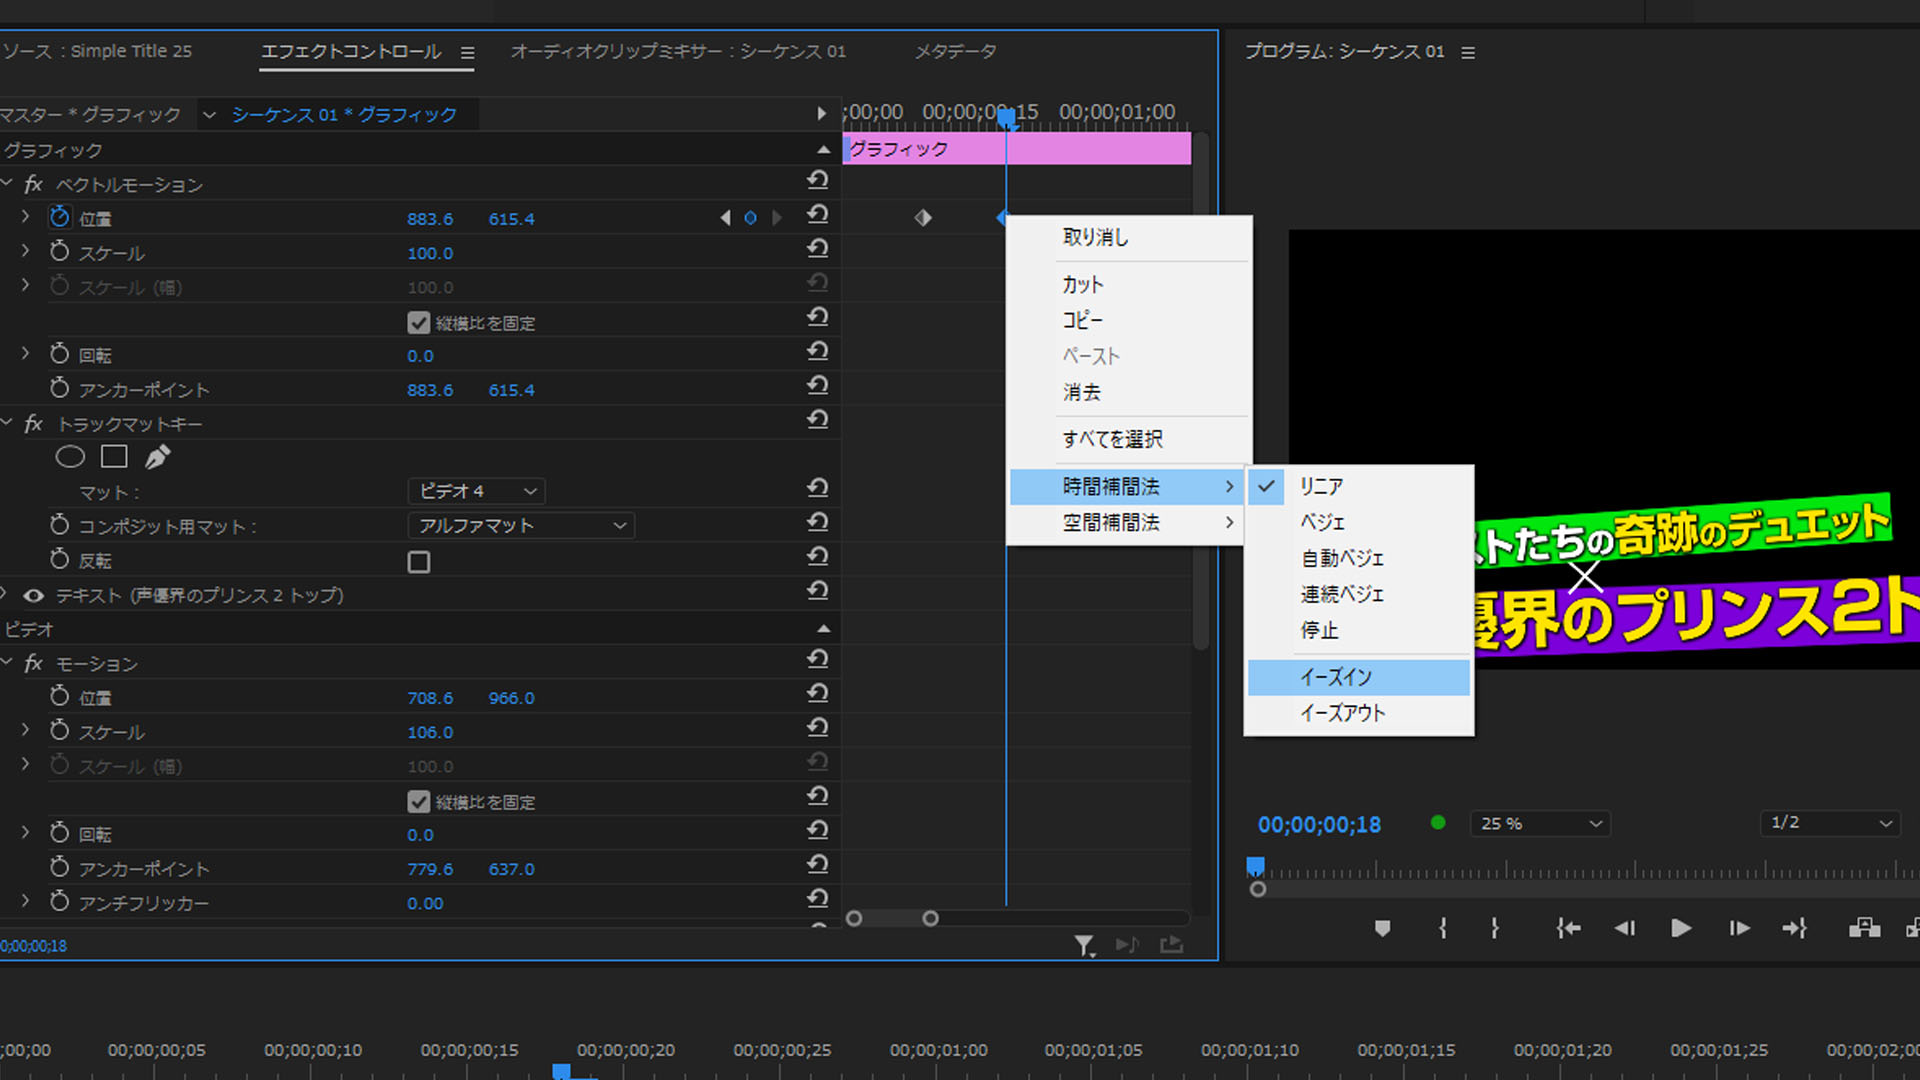The height and width of the screenshot is (1080, 1920).
Task: Switch to the メタデータ tab
Action: point(955,51)
